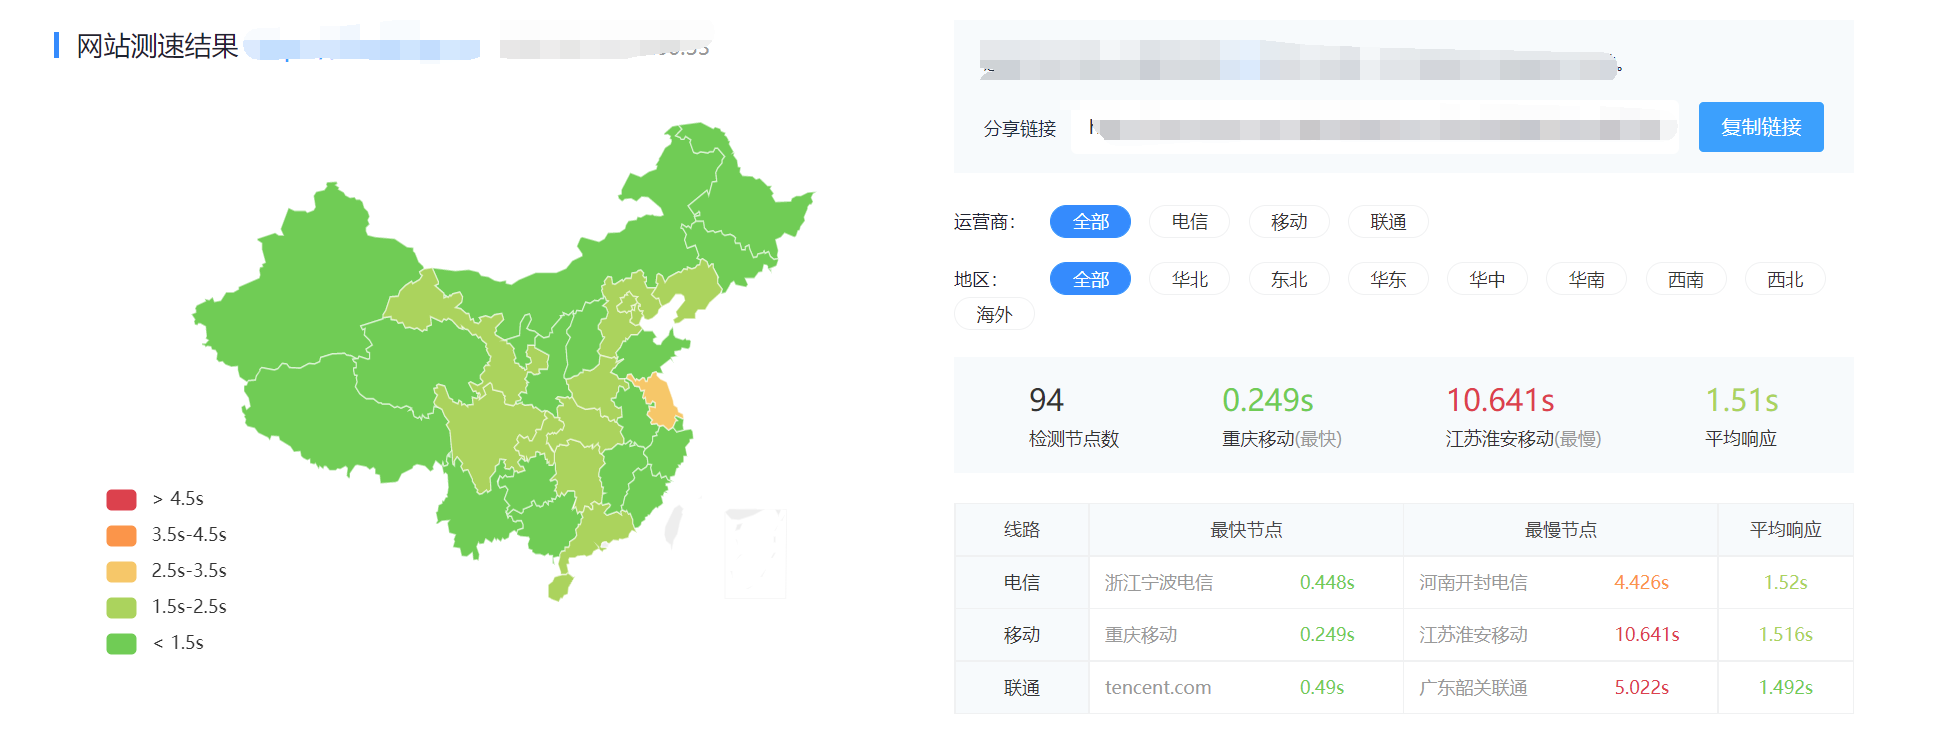The image size is (1943, 740).
Task: Click the 电信 row label in table
Action: pos(1022,582)
